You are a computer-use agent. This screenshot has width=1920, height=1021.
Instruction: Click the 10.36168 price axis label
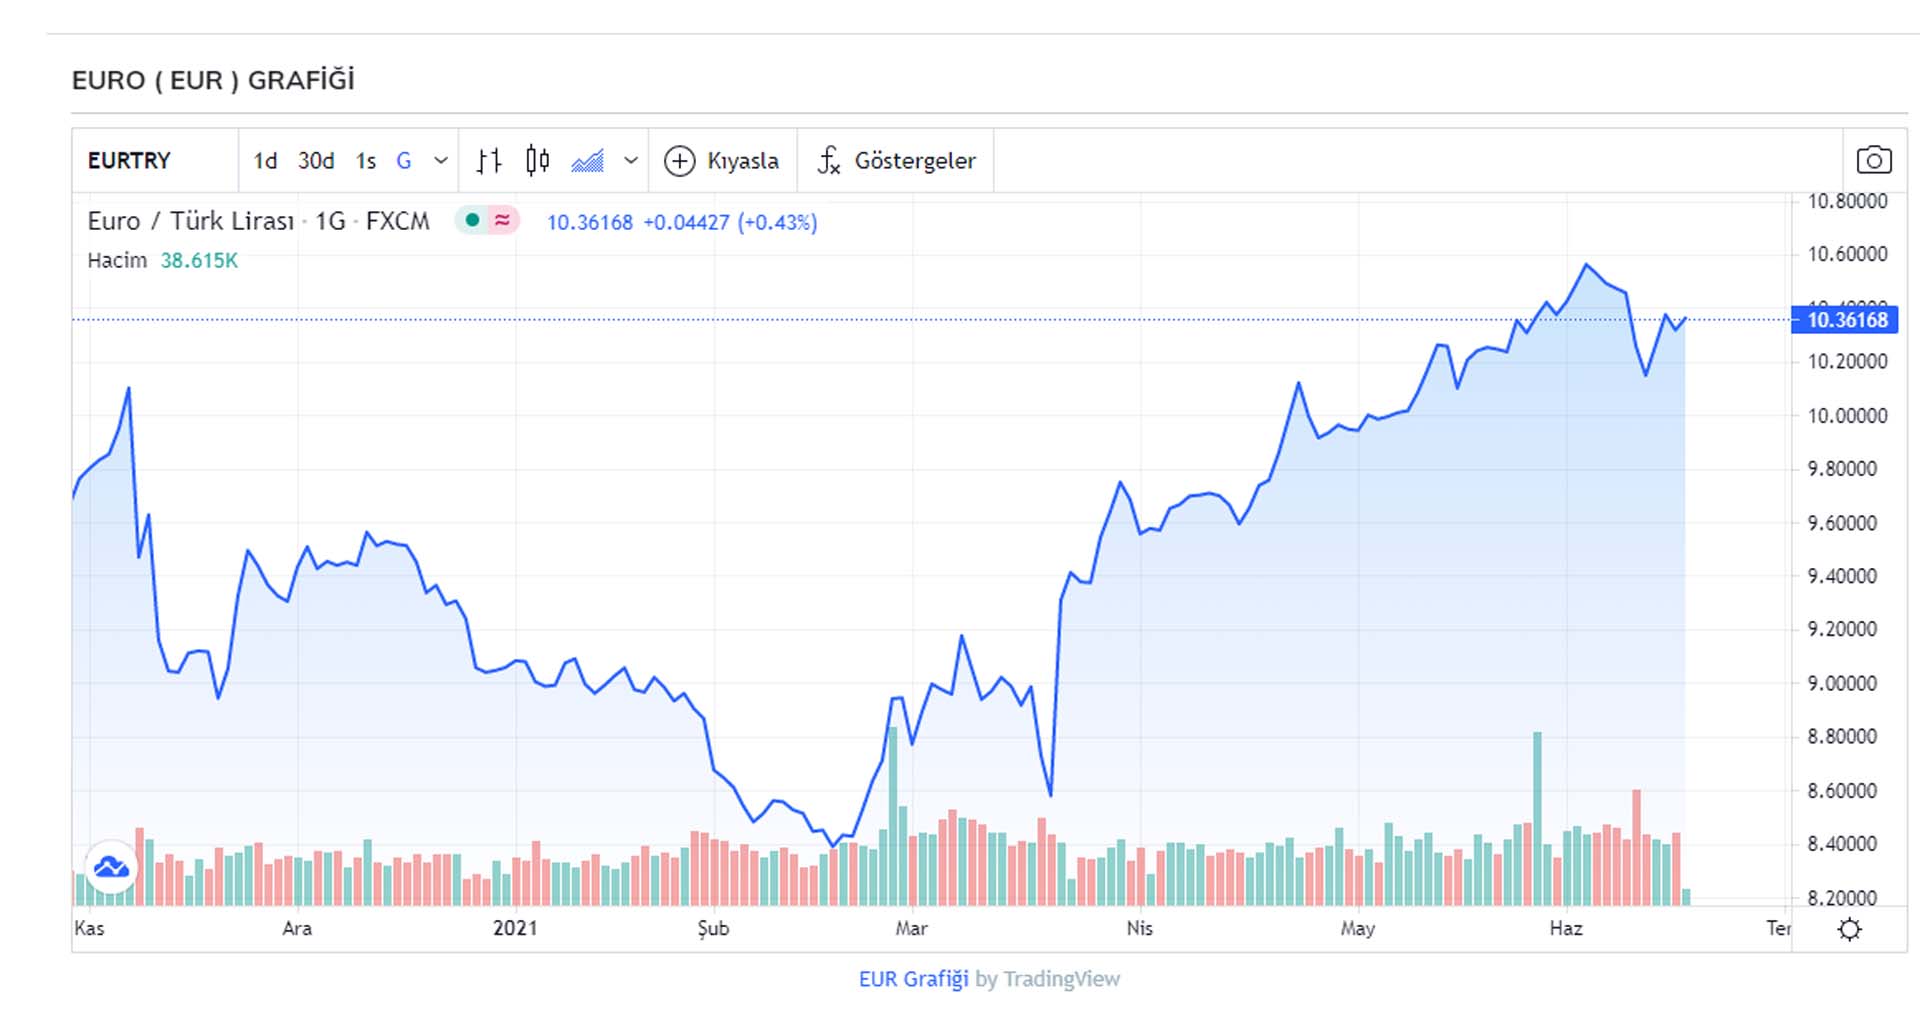point(1846,320)
